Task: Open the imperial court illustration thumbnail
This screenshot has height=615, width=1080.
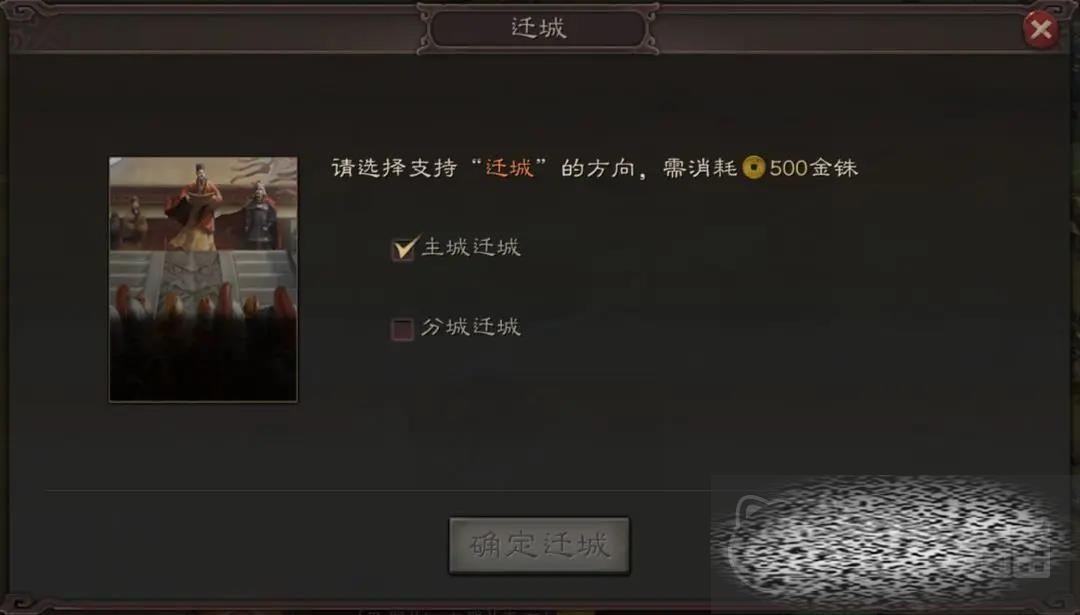Action: (203, 279)
